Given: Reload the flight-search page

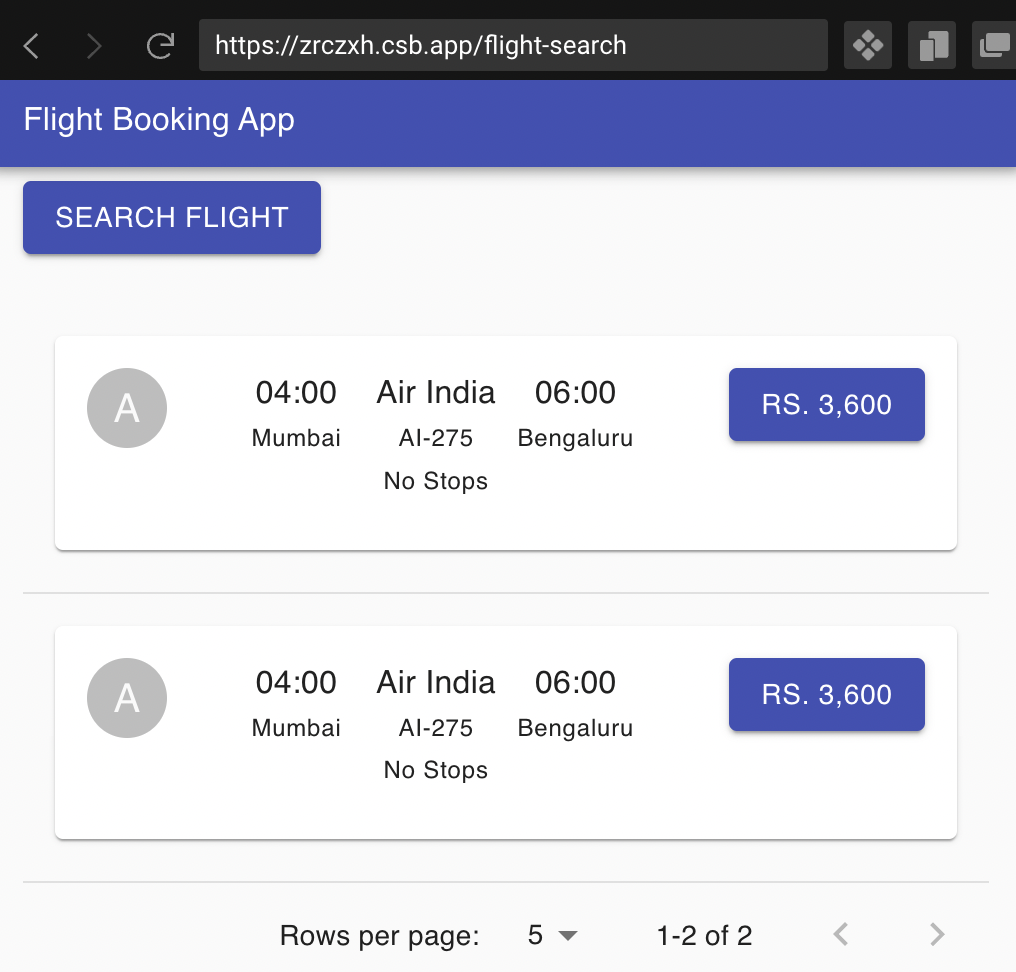Looking at the screenshot, I should [160, 45].
